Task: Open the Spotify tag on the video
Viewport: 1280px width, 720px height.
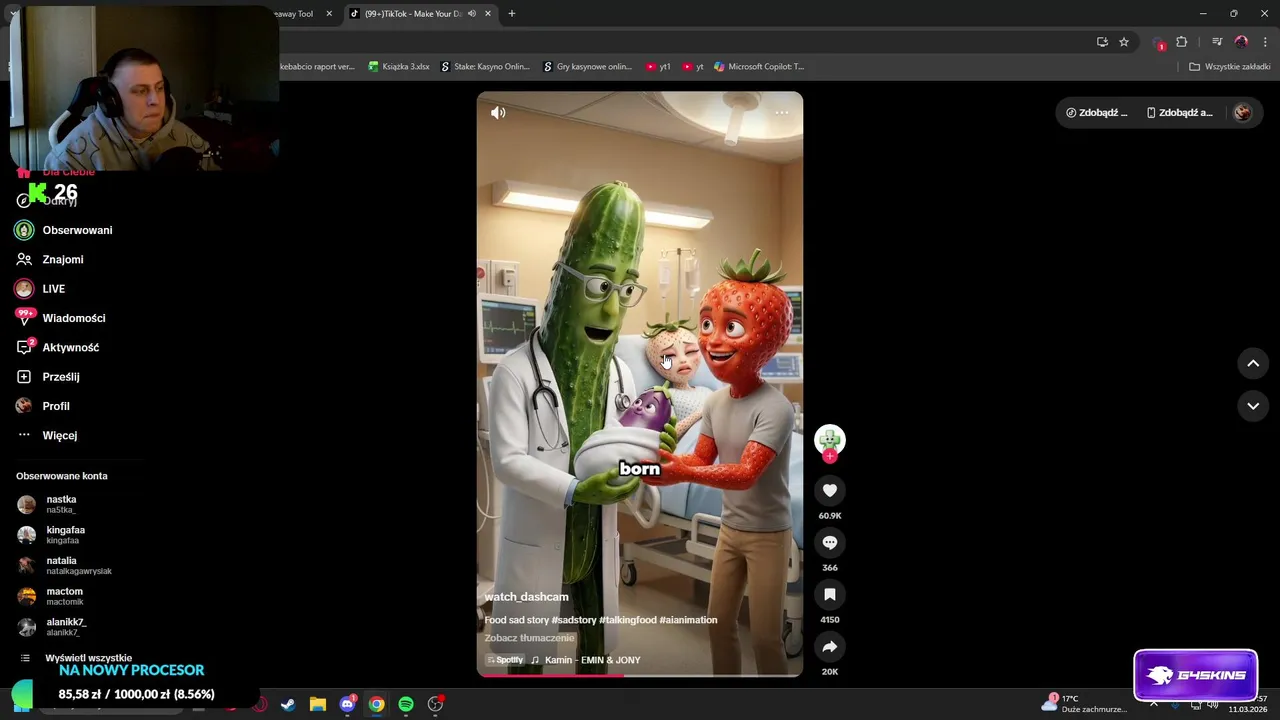Action: pyautogui.click(x=505, y=660)
